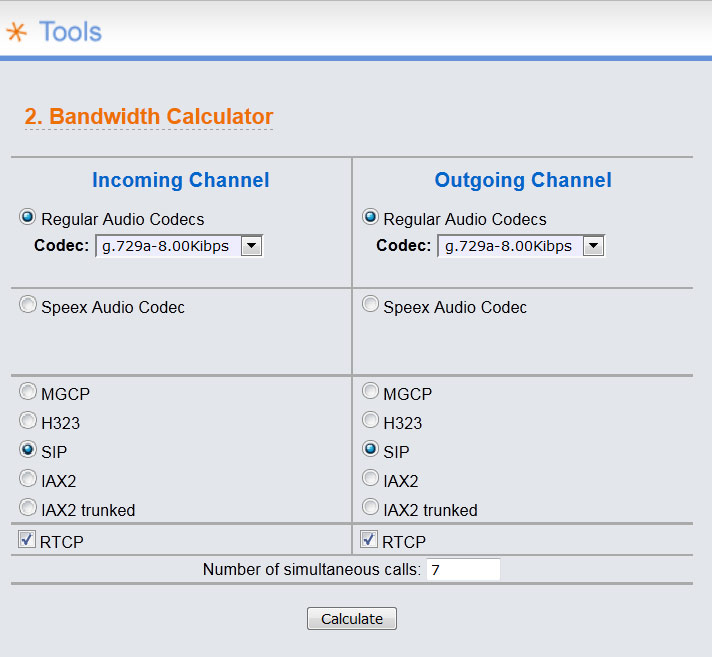Choose IAX2 trunked for Outgoing Channel
This screenshot has height=657, width=712.
(371, 508)
